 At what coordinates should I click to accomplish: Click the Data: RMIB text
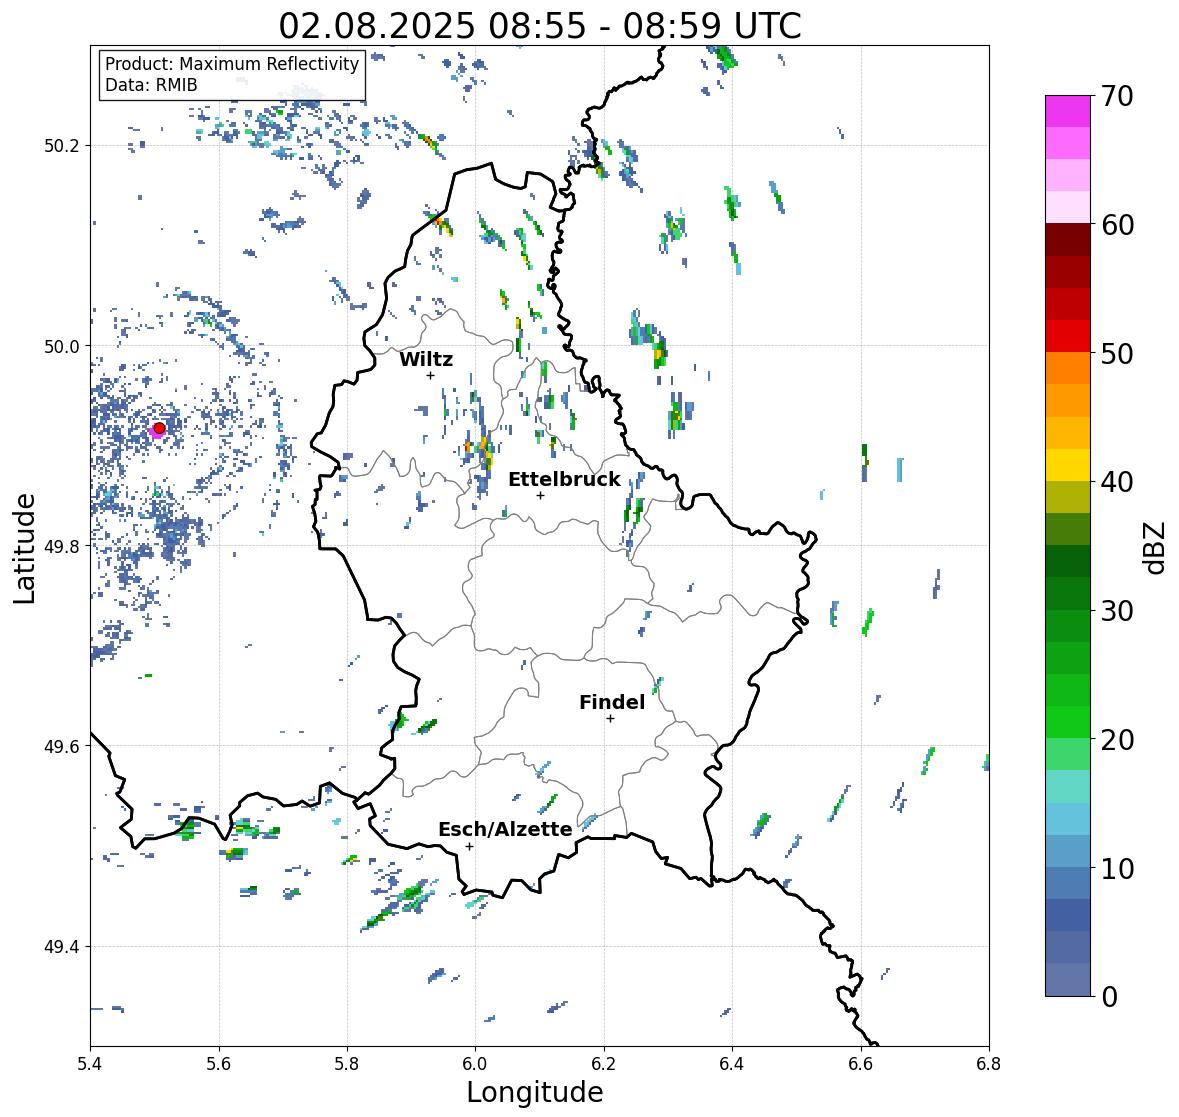(151, 85)
